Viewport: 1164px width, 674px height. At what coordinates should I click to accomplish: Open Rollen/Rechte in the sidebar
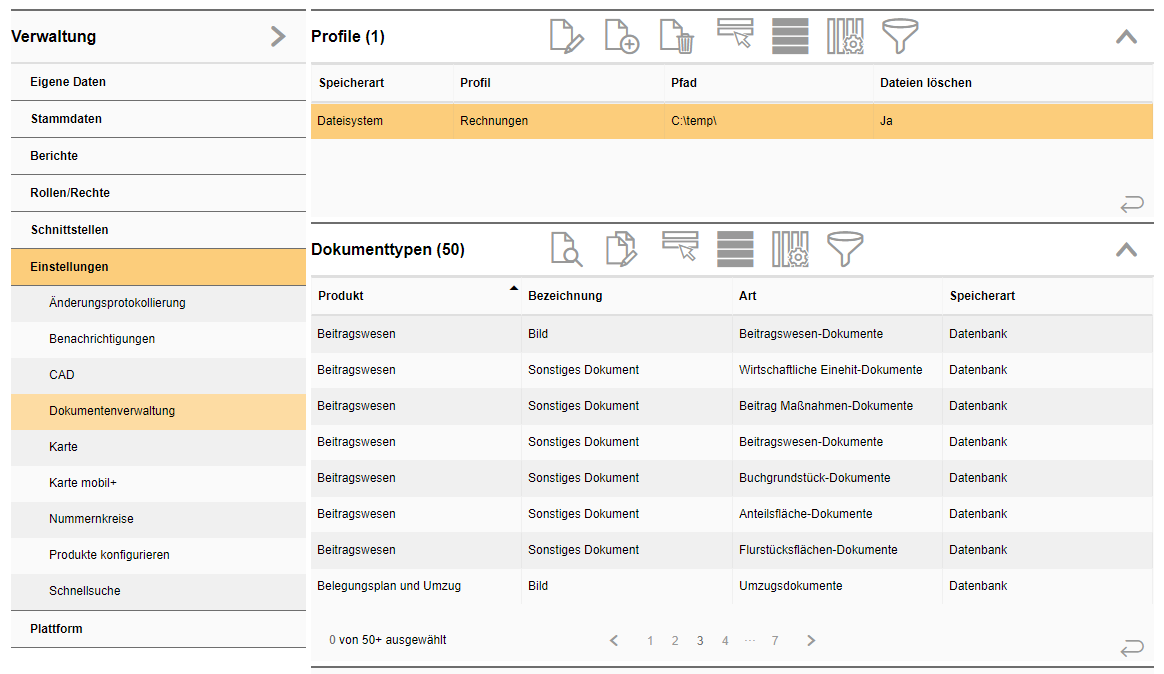[70, 193]
